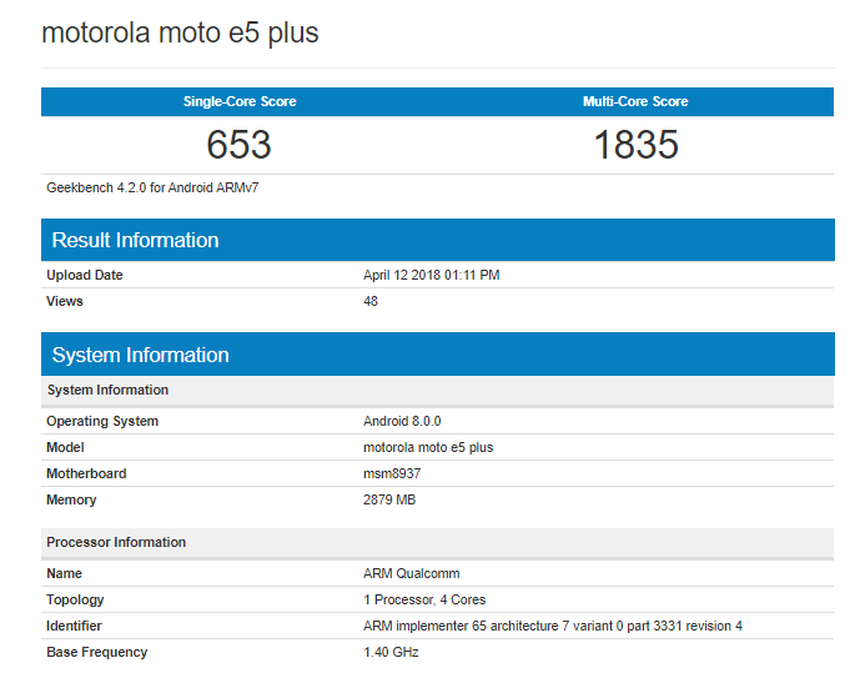Click the Memory value 2879 MB
Viewport: 850px width, 678px height.
tap(387, 500)
